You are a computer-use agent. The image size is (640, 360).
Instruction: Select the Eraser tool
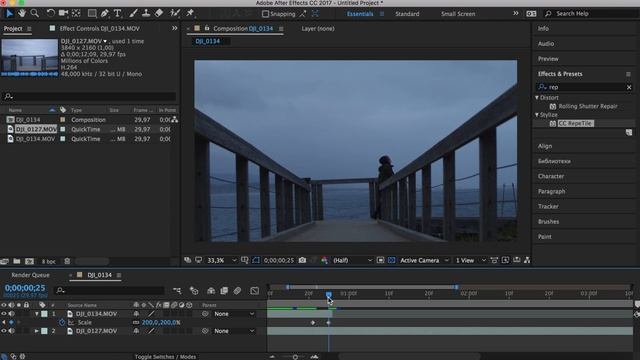159,13
